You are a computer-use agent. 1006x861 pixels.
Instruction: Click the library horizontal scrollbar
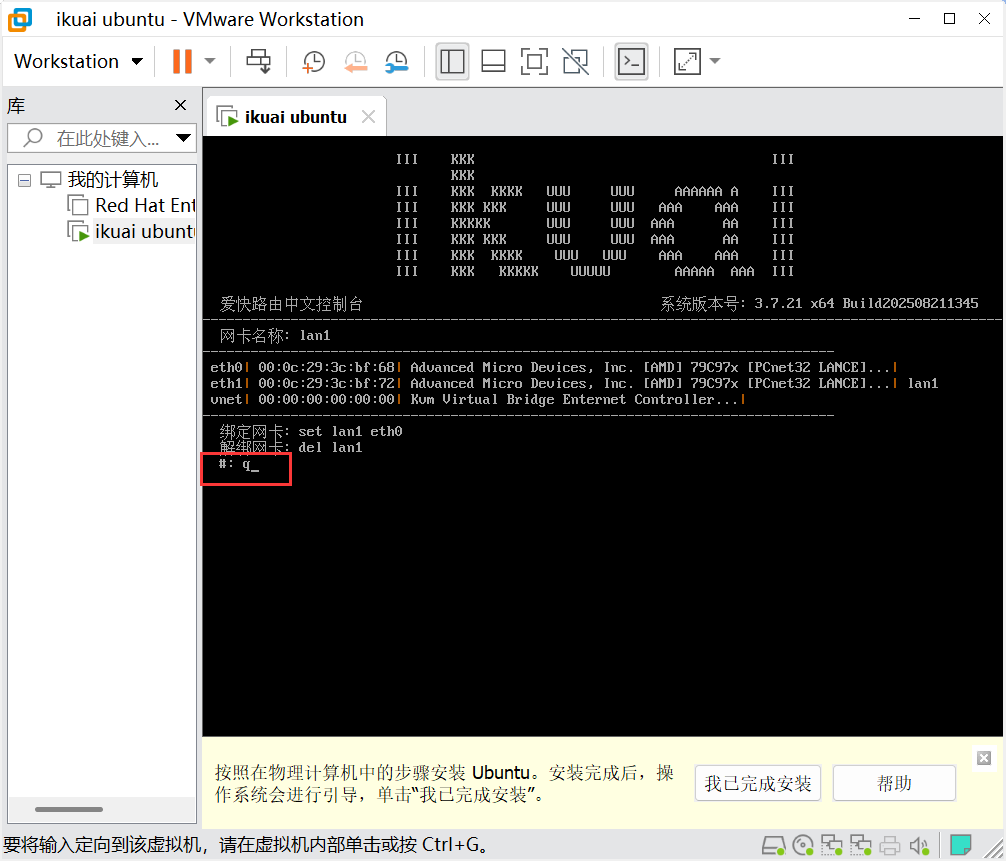[x=69, y=809]
